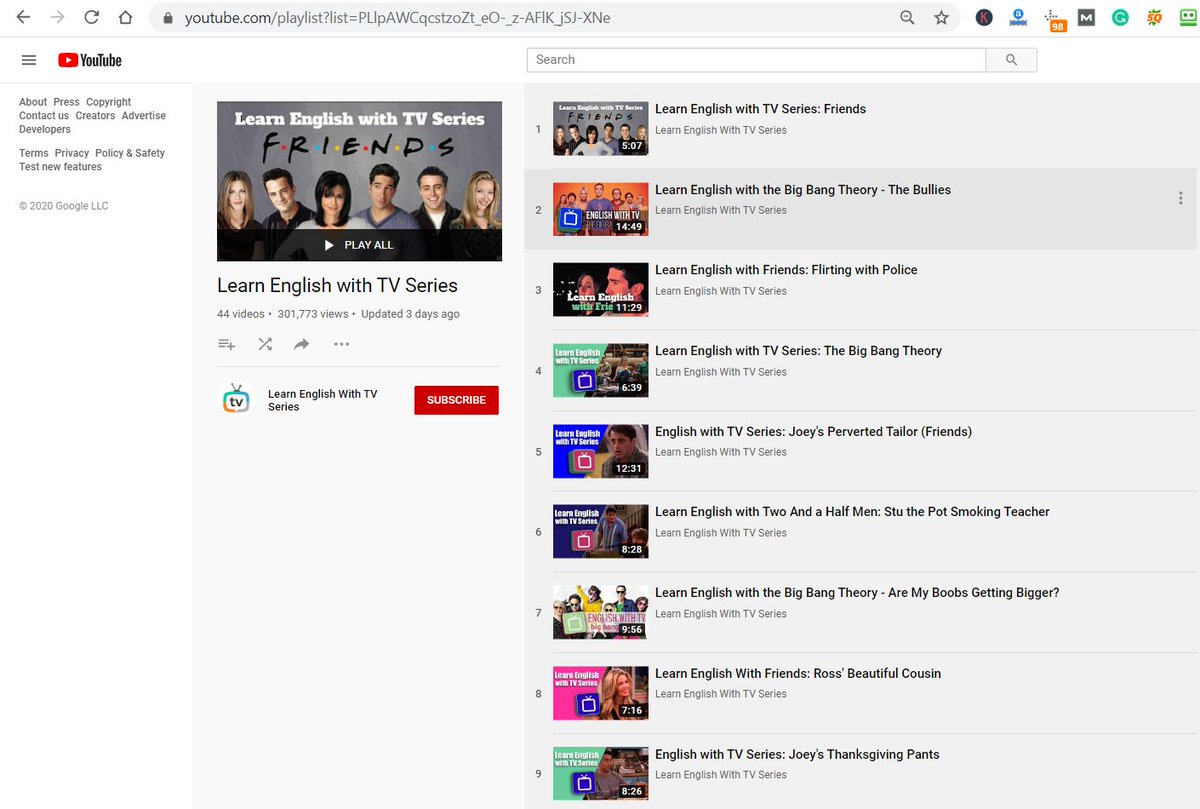Image resolution: width=1200 pixels, height=809 pixels.
Task: Open the Copyright link
Action: click(108, 102)
